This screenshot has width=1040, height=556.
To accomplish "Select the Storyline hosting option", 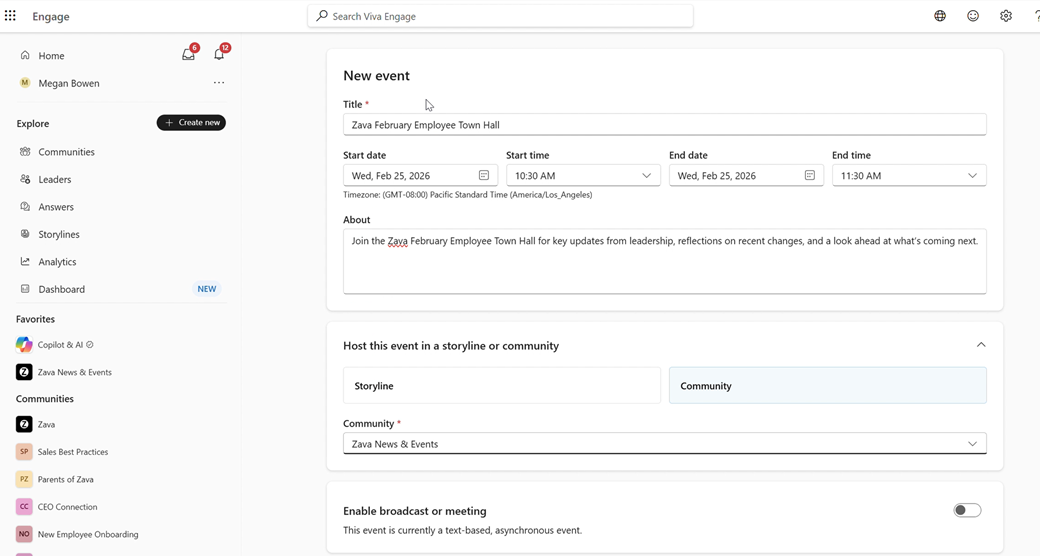I will (501, 386).
